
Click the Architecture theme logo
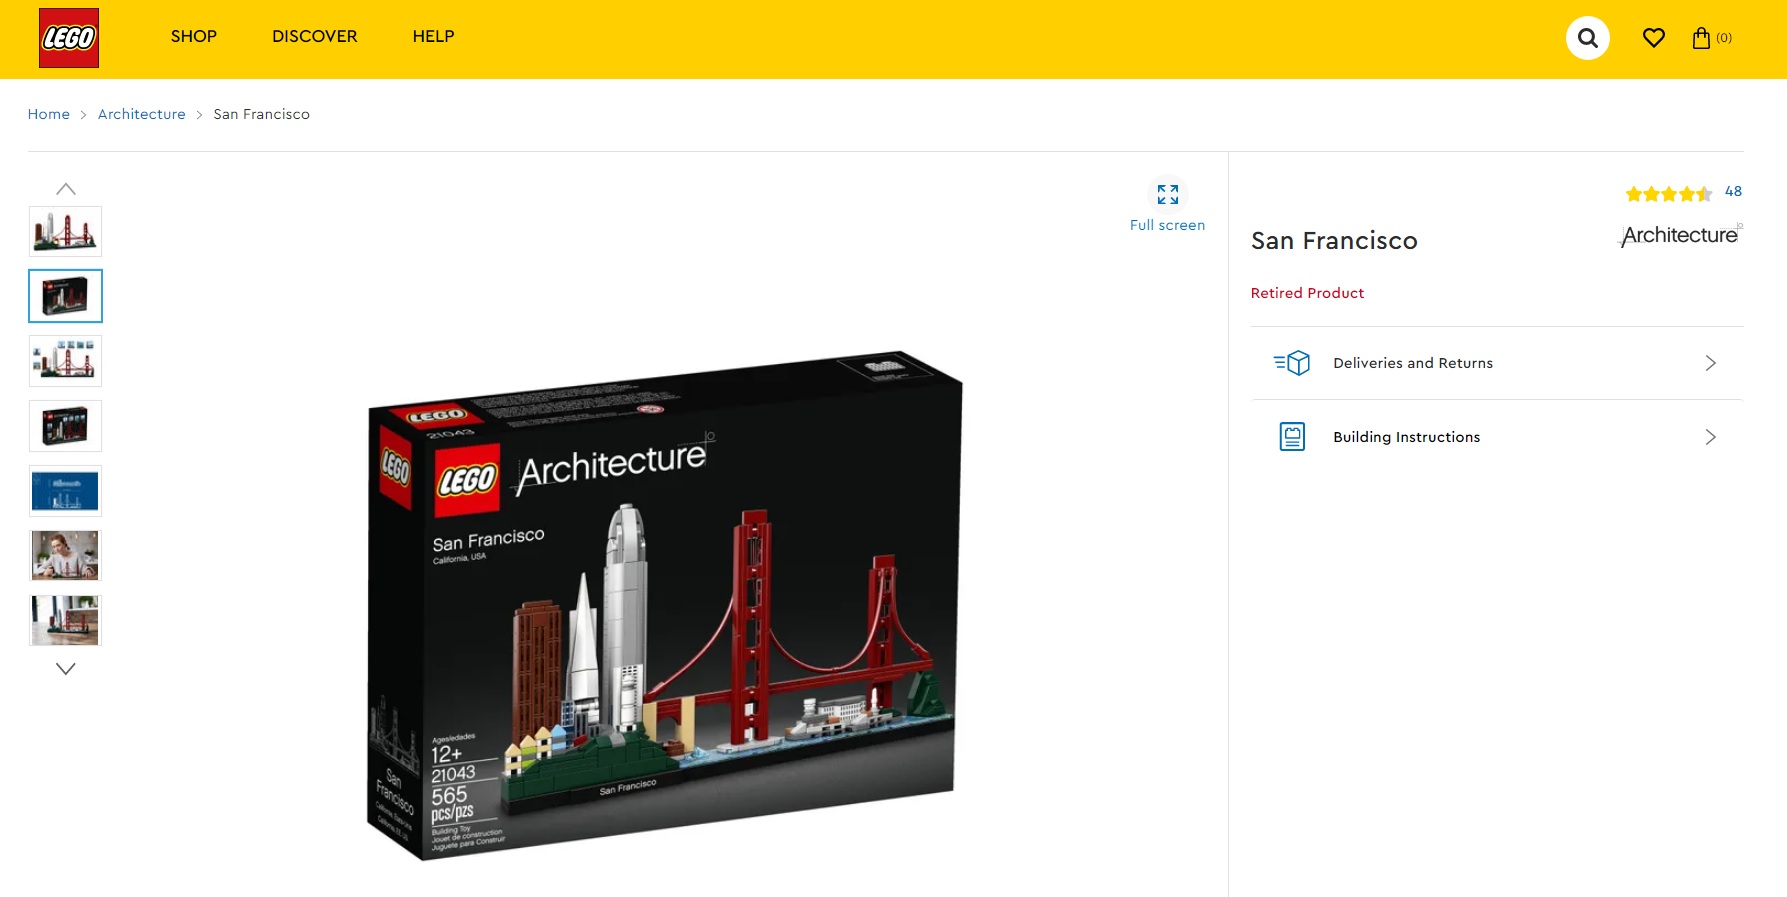tap(1680, 235)
